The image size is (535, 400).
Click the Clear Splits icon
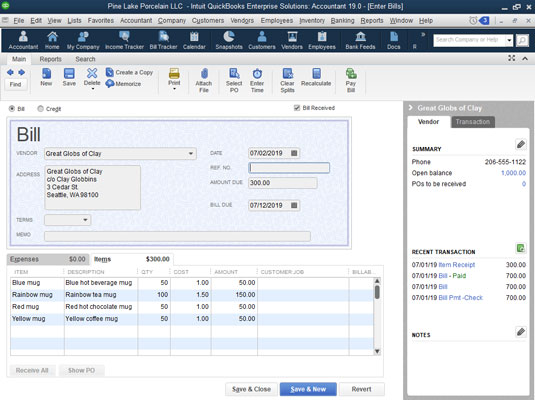coord(287,74)
